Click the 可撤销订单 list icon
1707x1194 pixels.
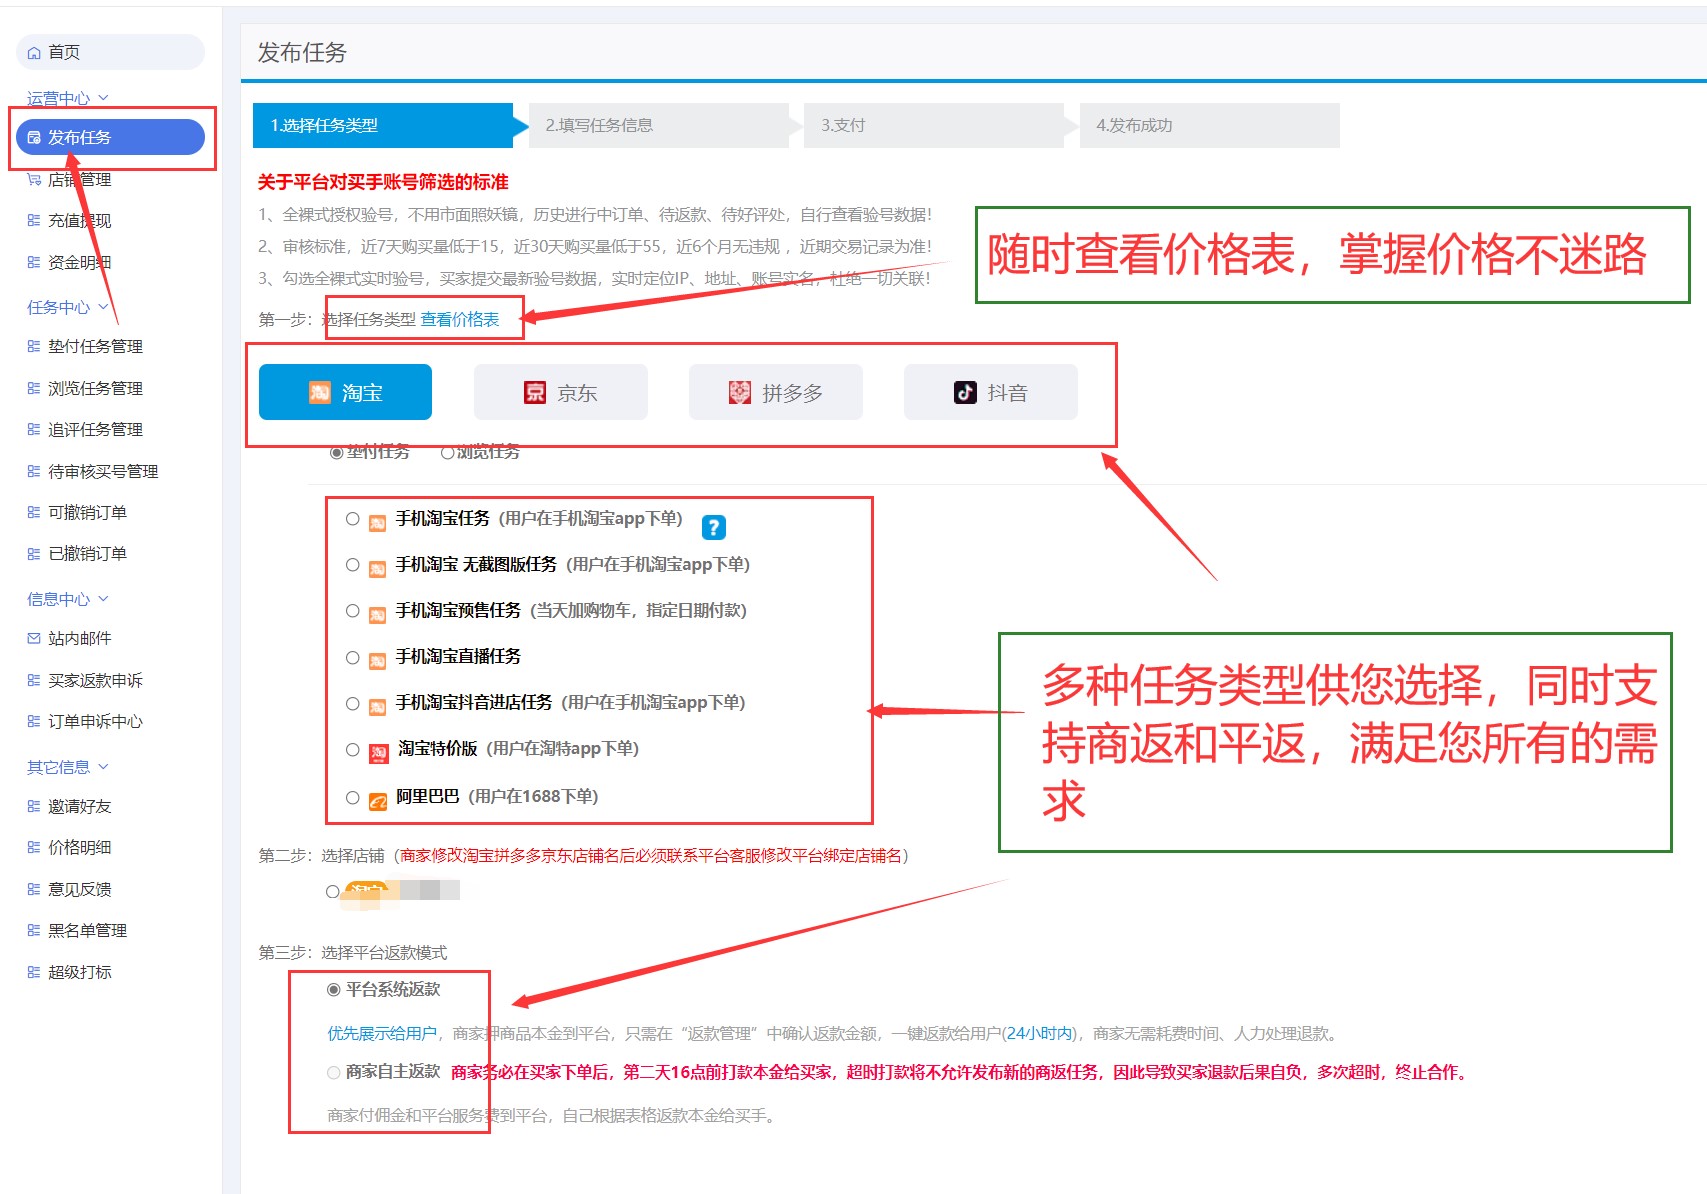(x=34, y=512)
